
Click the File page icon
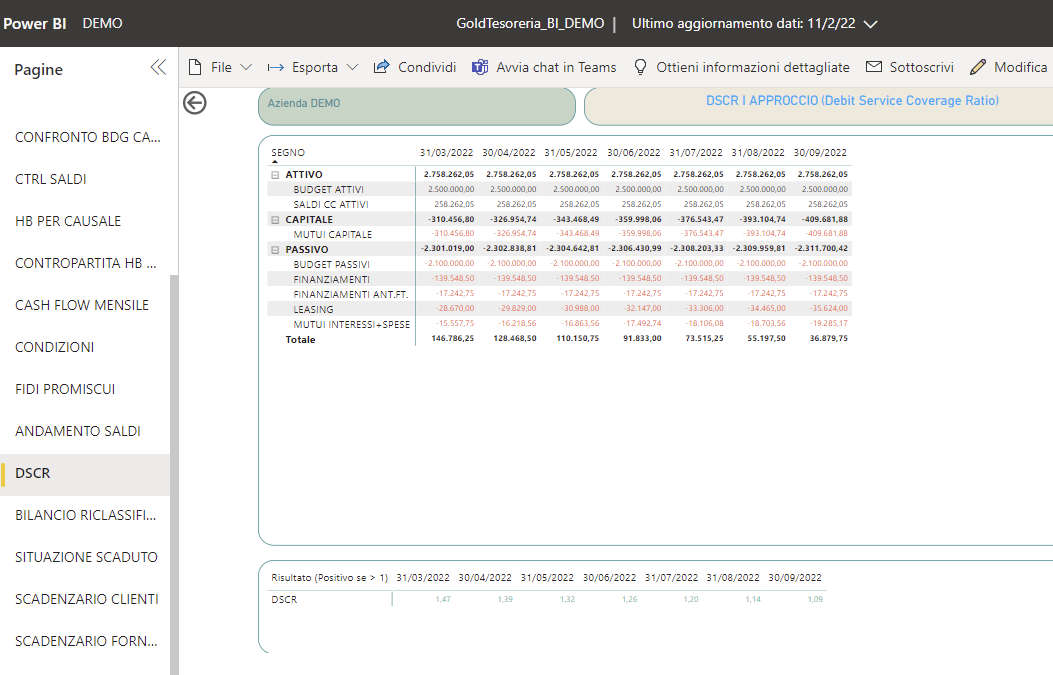195,67
